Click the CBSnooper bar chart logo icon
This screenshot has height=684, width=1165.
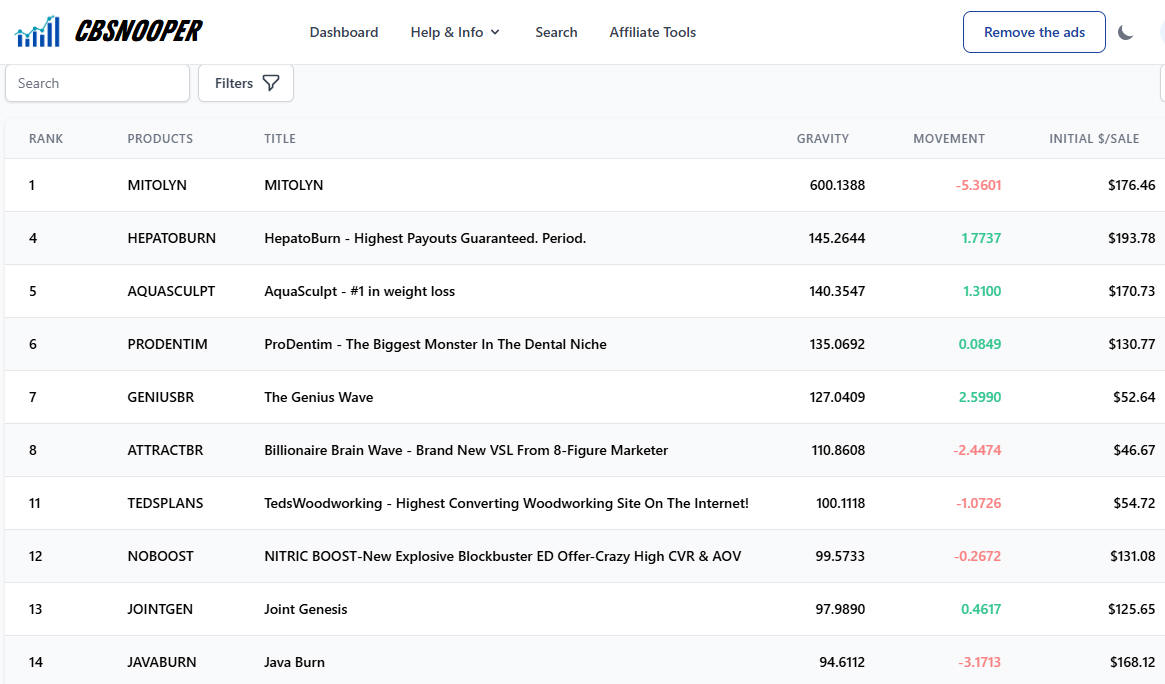37,32
